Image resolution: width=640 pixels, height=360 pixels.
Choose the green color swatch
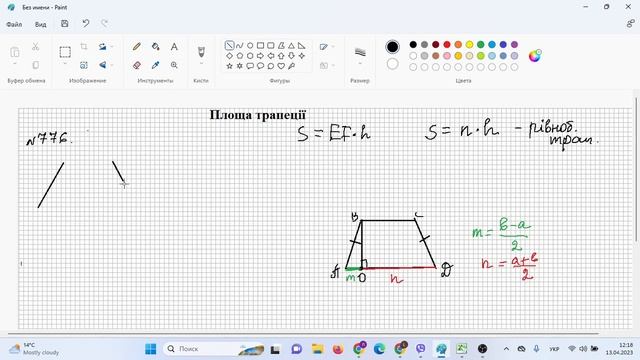480,44
